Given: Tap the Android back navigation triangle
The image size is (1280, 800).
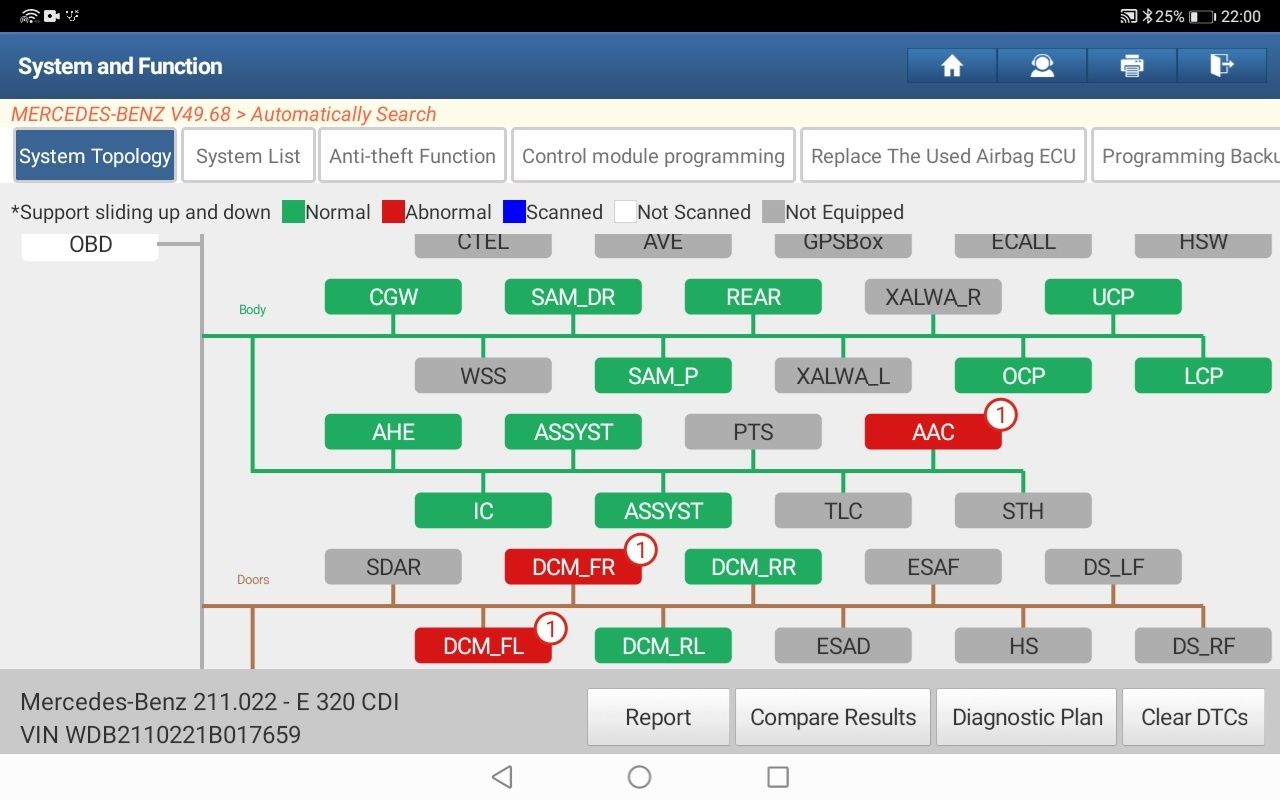Looking at the screenshot, I should click(x=502, y=777).
